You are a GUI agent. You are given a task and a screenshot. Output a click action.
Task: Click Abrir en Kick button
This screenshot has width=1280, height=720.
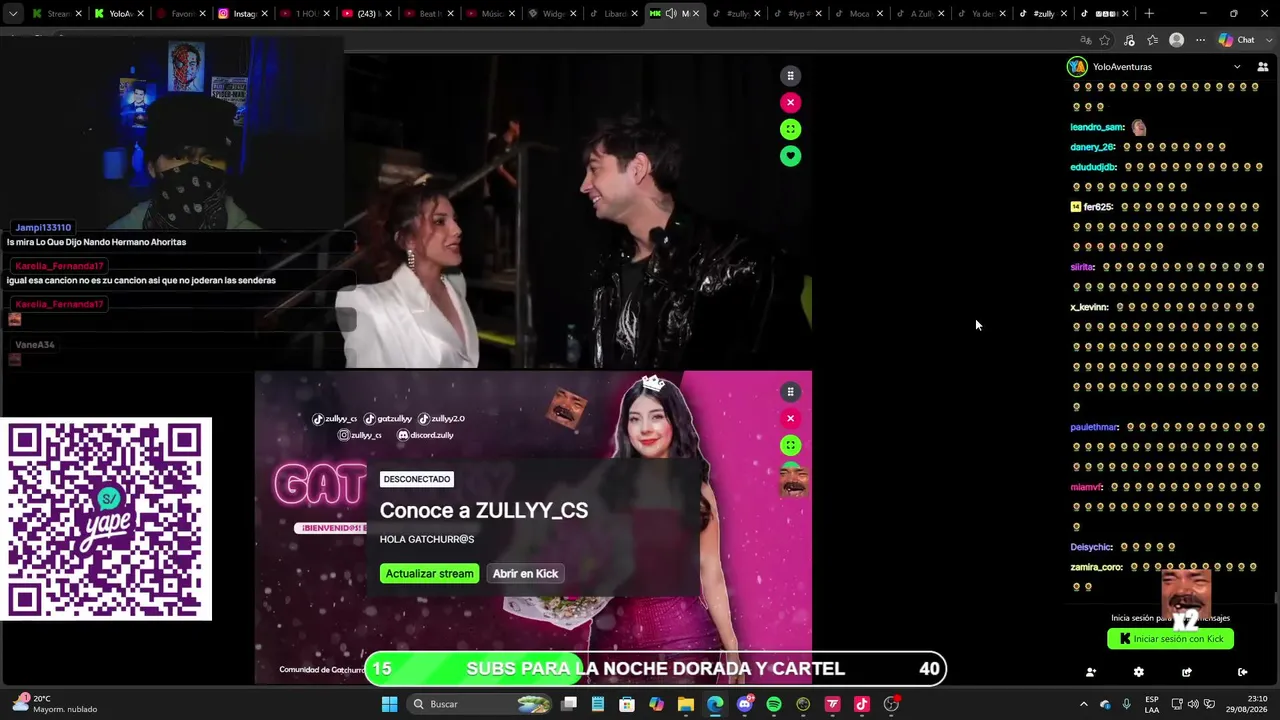click(x=525, y=573)
